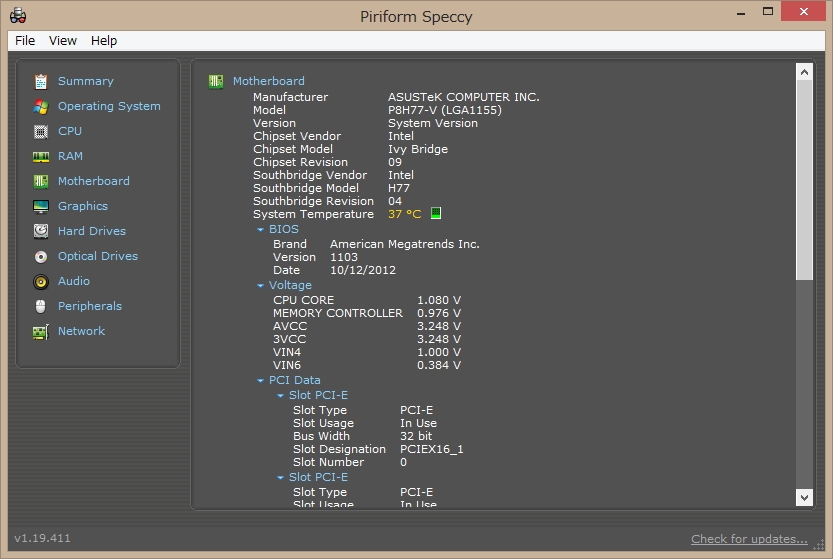Click the Check for updates link
Screen dimensions: 833x559
[x=749, y=539]
